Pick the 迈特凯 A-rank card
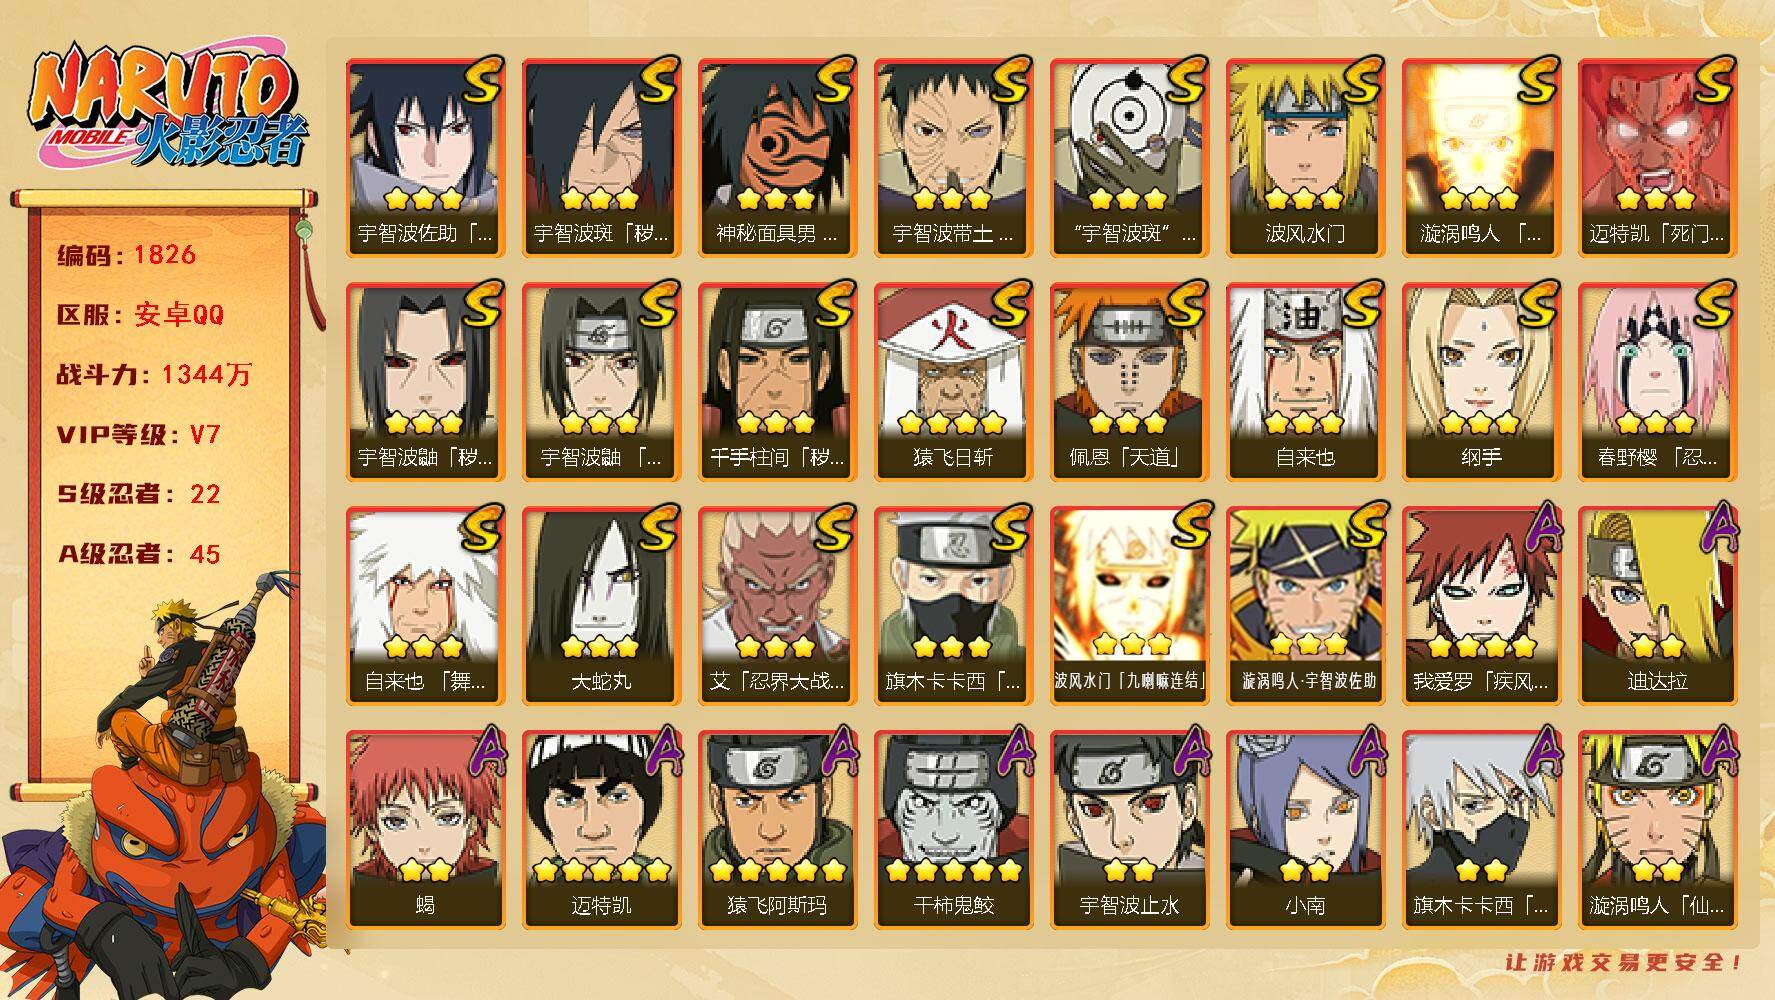1775x1000 pixels. [601, 830]
